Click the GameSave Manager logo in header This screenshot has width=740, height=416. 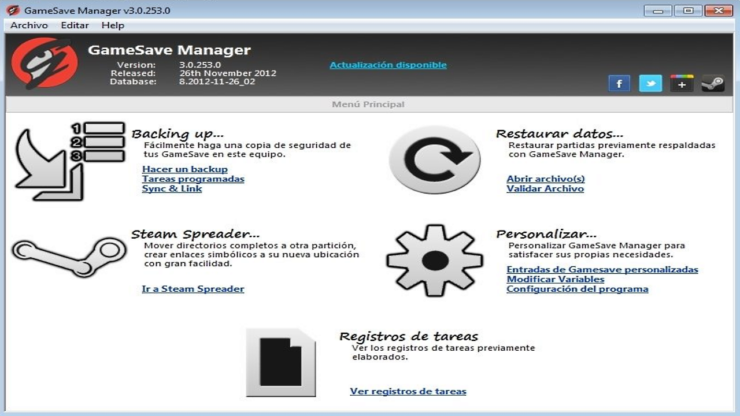coord(44,63)
